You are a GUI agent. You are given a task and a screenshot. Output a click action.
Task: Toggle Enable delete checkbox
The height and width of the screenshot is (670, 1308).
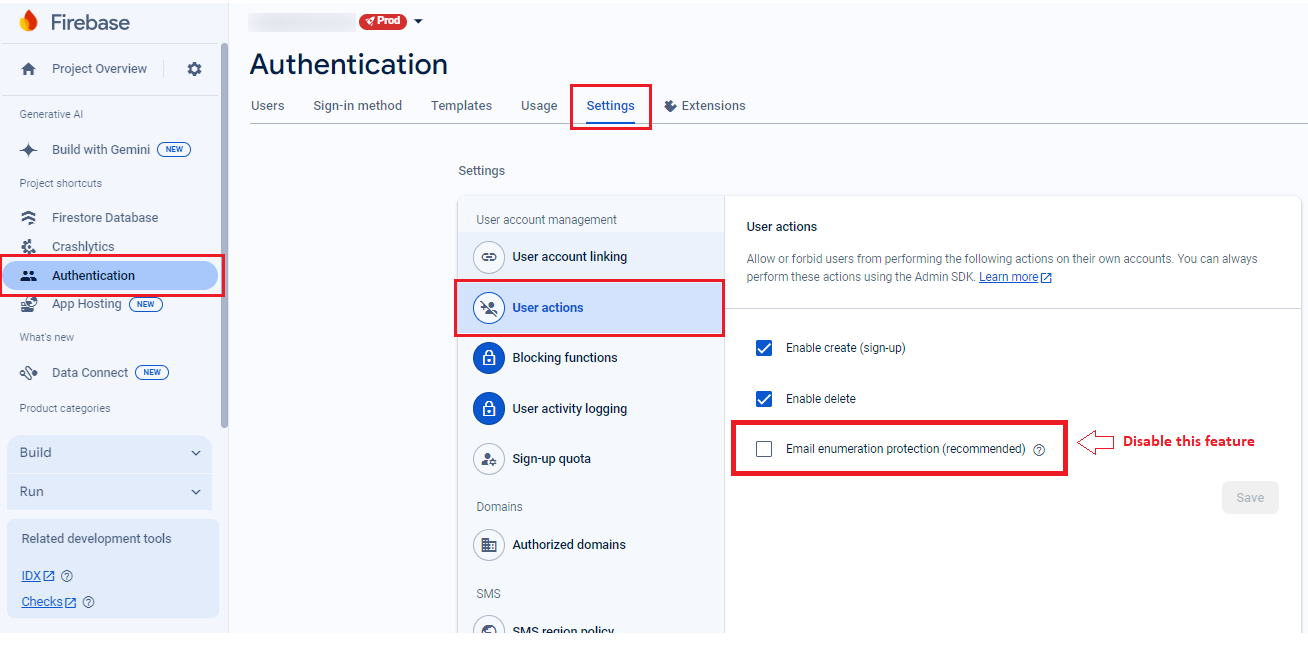(x=764, y=399)
